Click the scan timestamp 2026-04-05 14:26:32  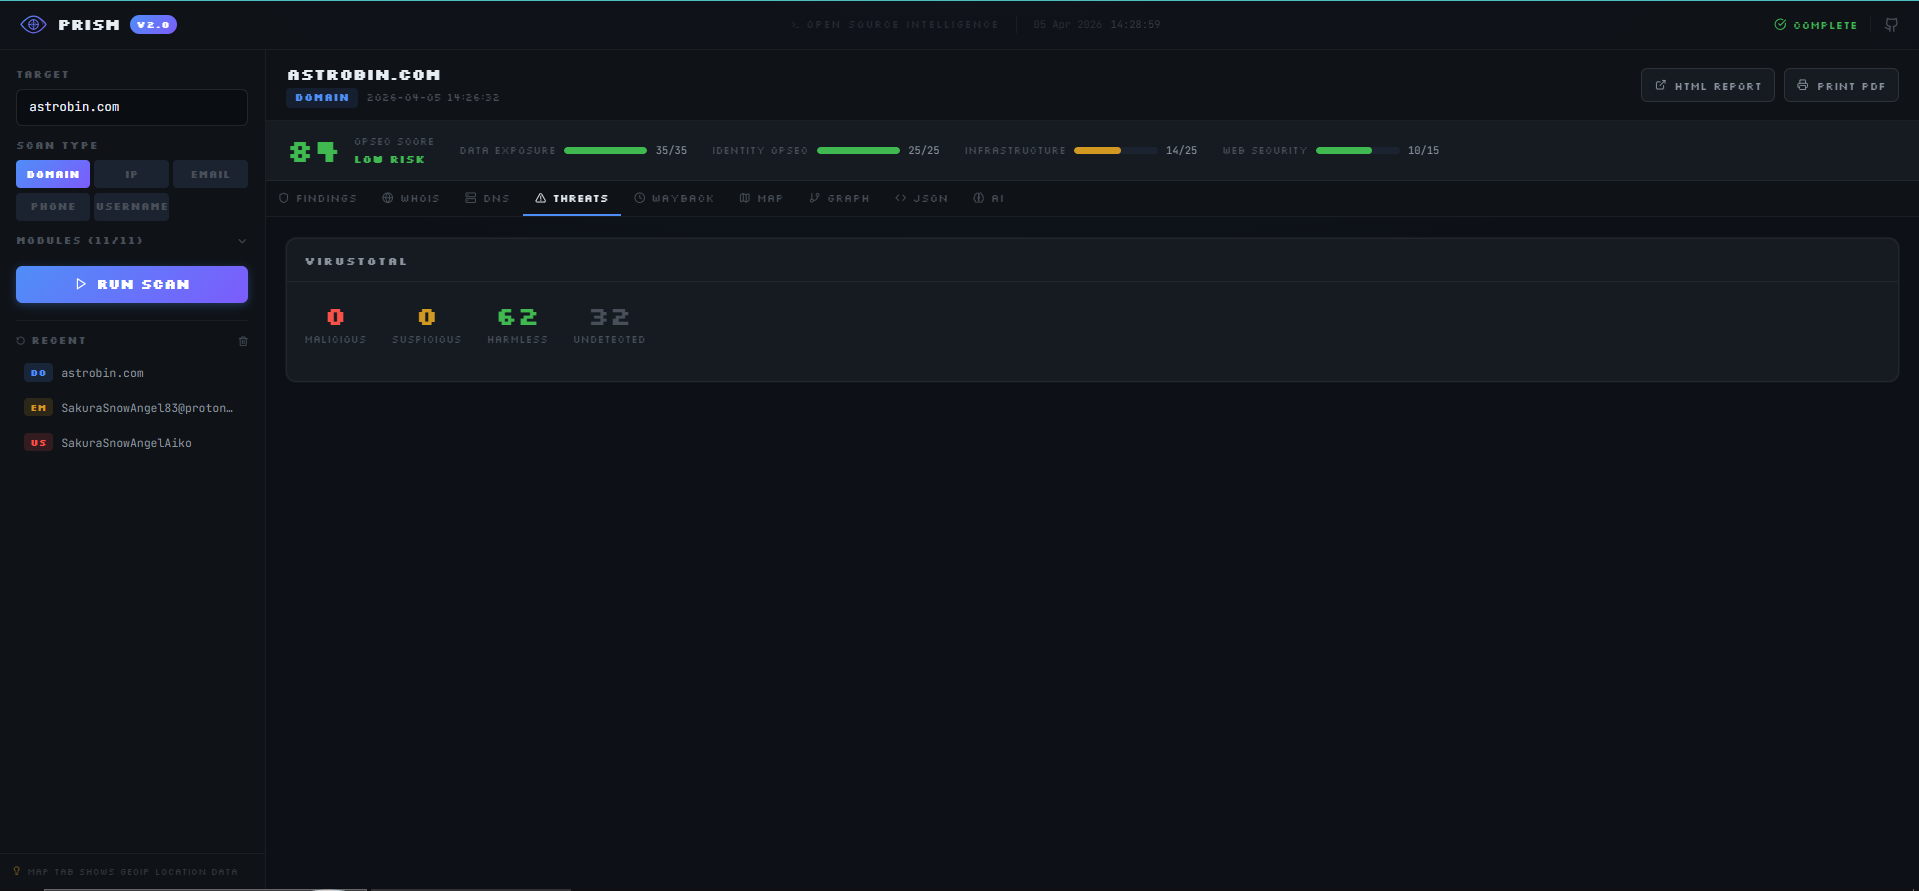[x=433, y=98]
